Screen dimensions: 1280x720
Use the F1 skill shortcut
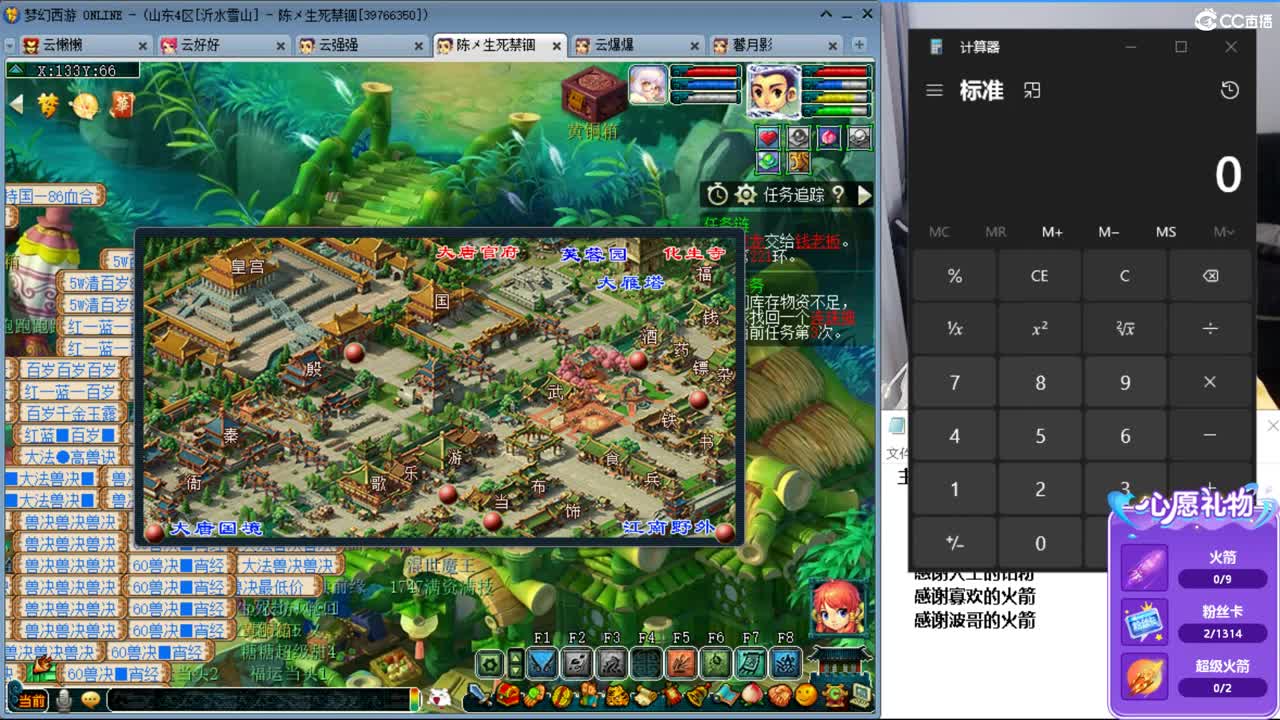(x=542, y=662)
